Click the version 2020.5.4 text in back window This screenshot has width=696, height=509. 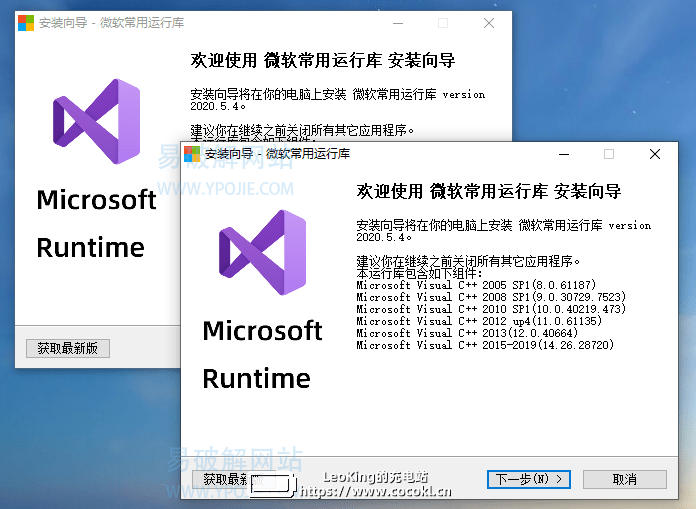click(x=338, y=100)
